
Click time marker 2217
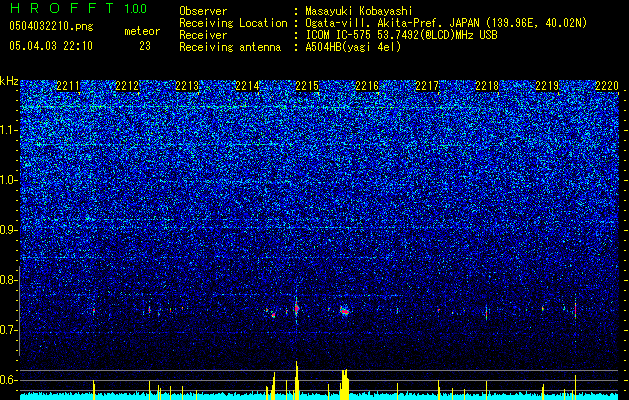coord(427,86)
